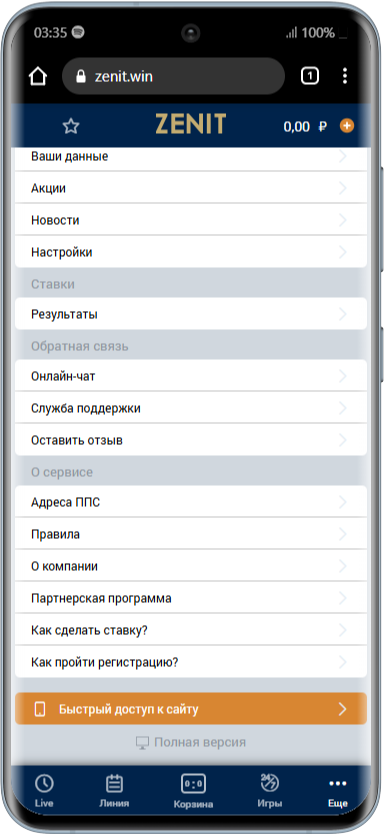
Task: Tap the orange plus deposit icon
Action: pos(347,126)
